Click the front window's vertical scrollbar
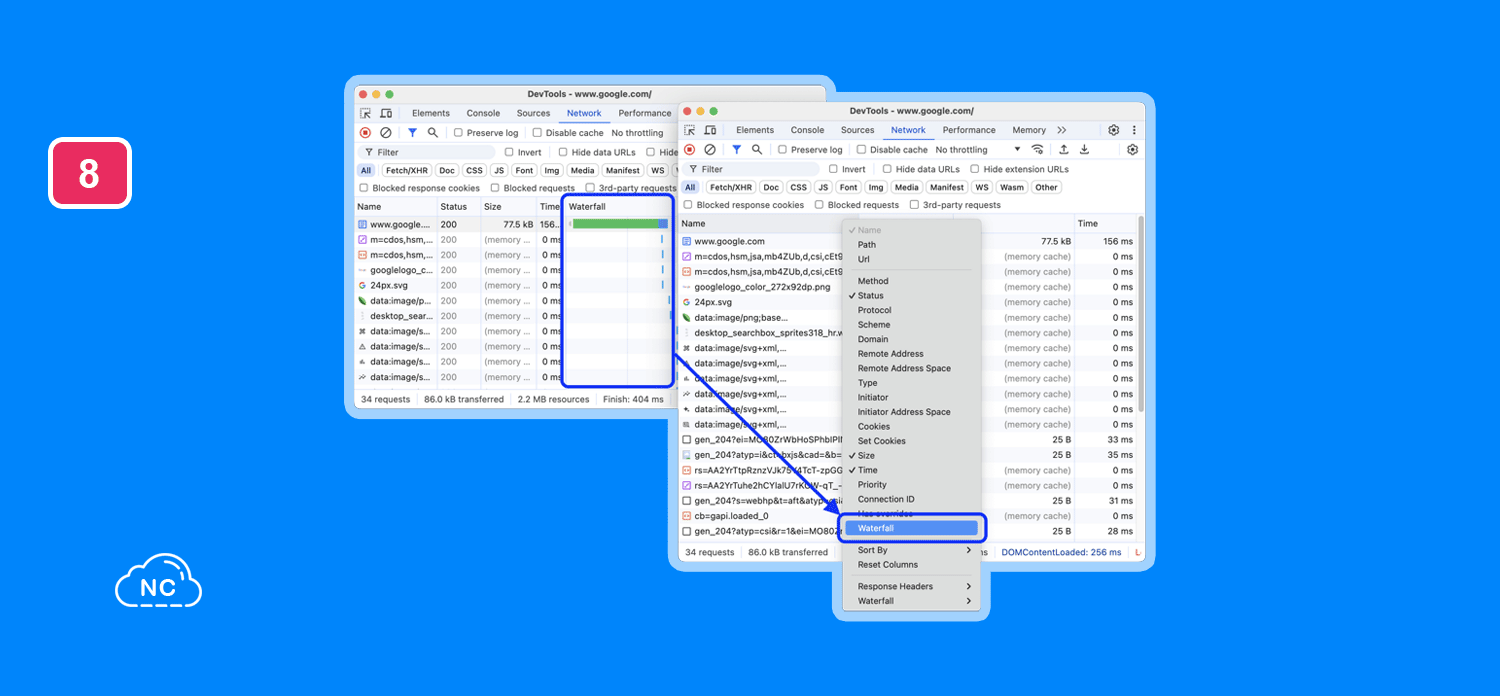The image size is (1500, 696). click(x=1141, y=312)
